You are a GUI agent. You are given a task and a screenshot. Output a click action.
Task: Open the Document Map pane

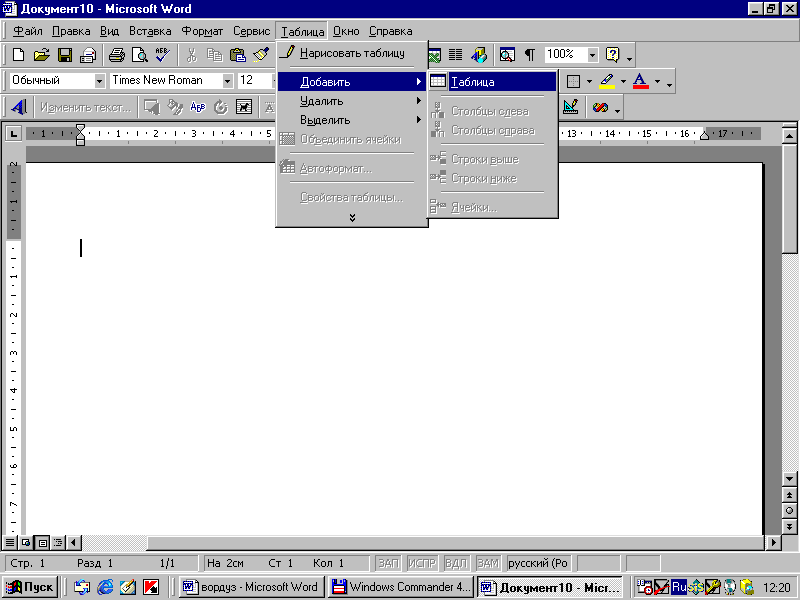click(507, 55)
